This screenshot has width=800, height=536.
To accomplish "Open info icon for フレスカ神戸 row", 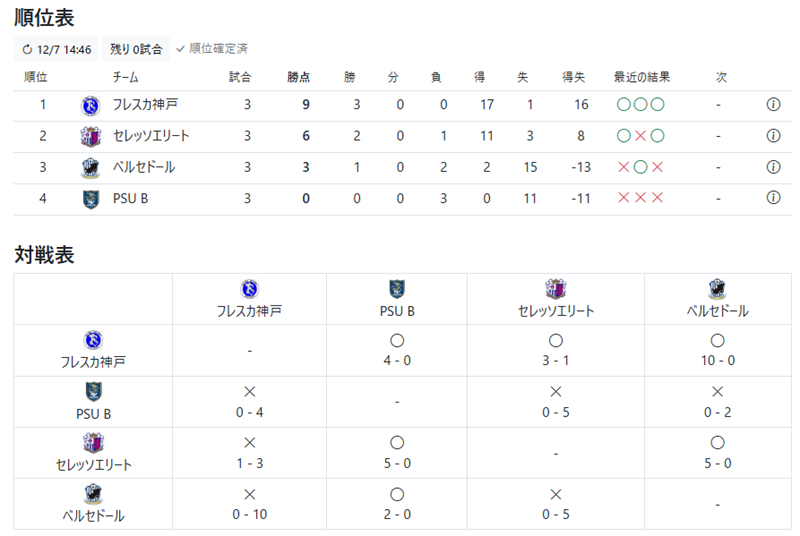I will (773, 105).
